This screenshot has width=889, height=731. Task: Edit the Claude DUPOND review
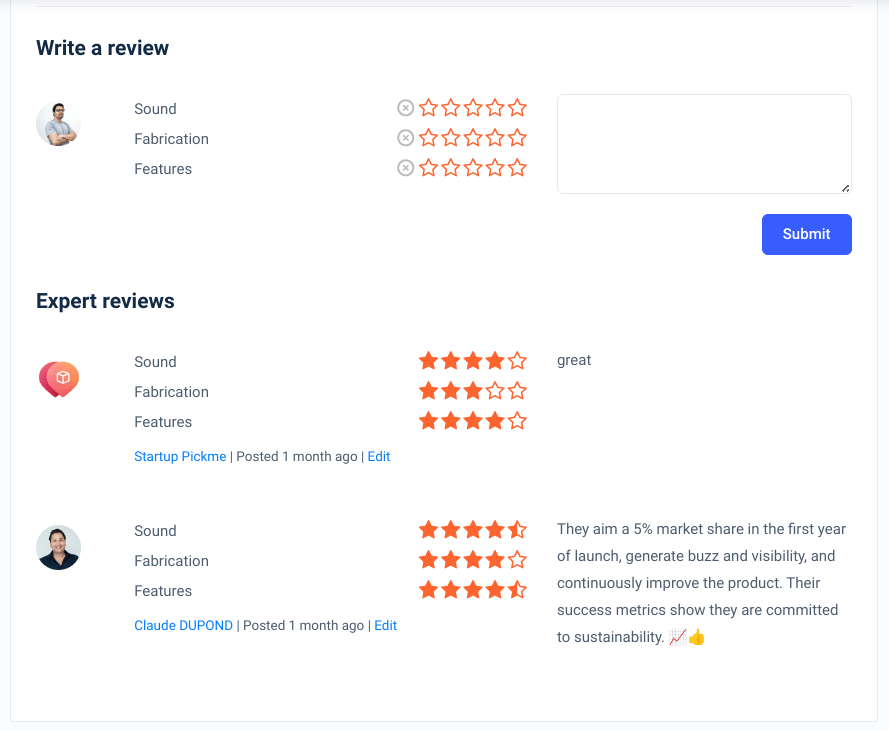tap(385, 626)
